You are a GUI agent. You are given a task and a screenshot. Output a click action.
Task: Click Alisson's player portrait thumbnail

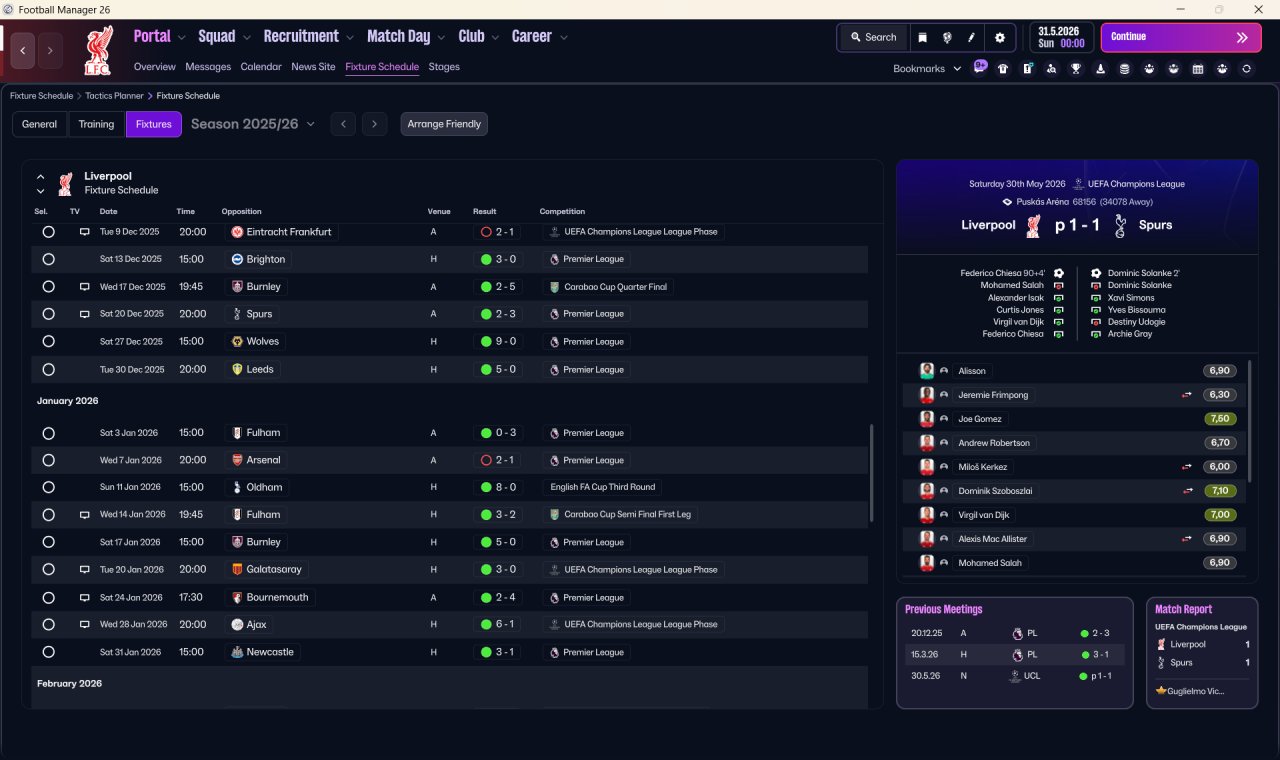(x=927, y=371)
